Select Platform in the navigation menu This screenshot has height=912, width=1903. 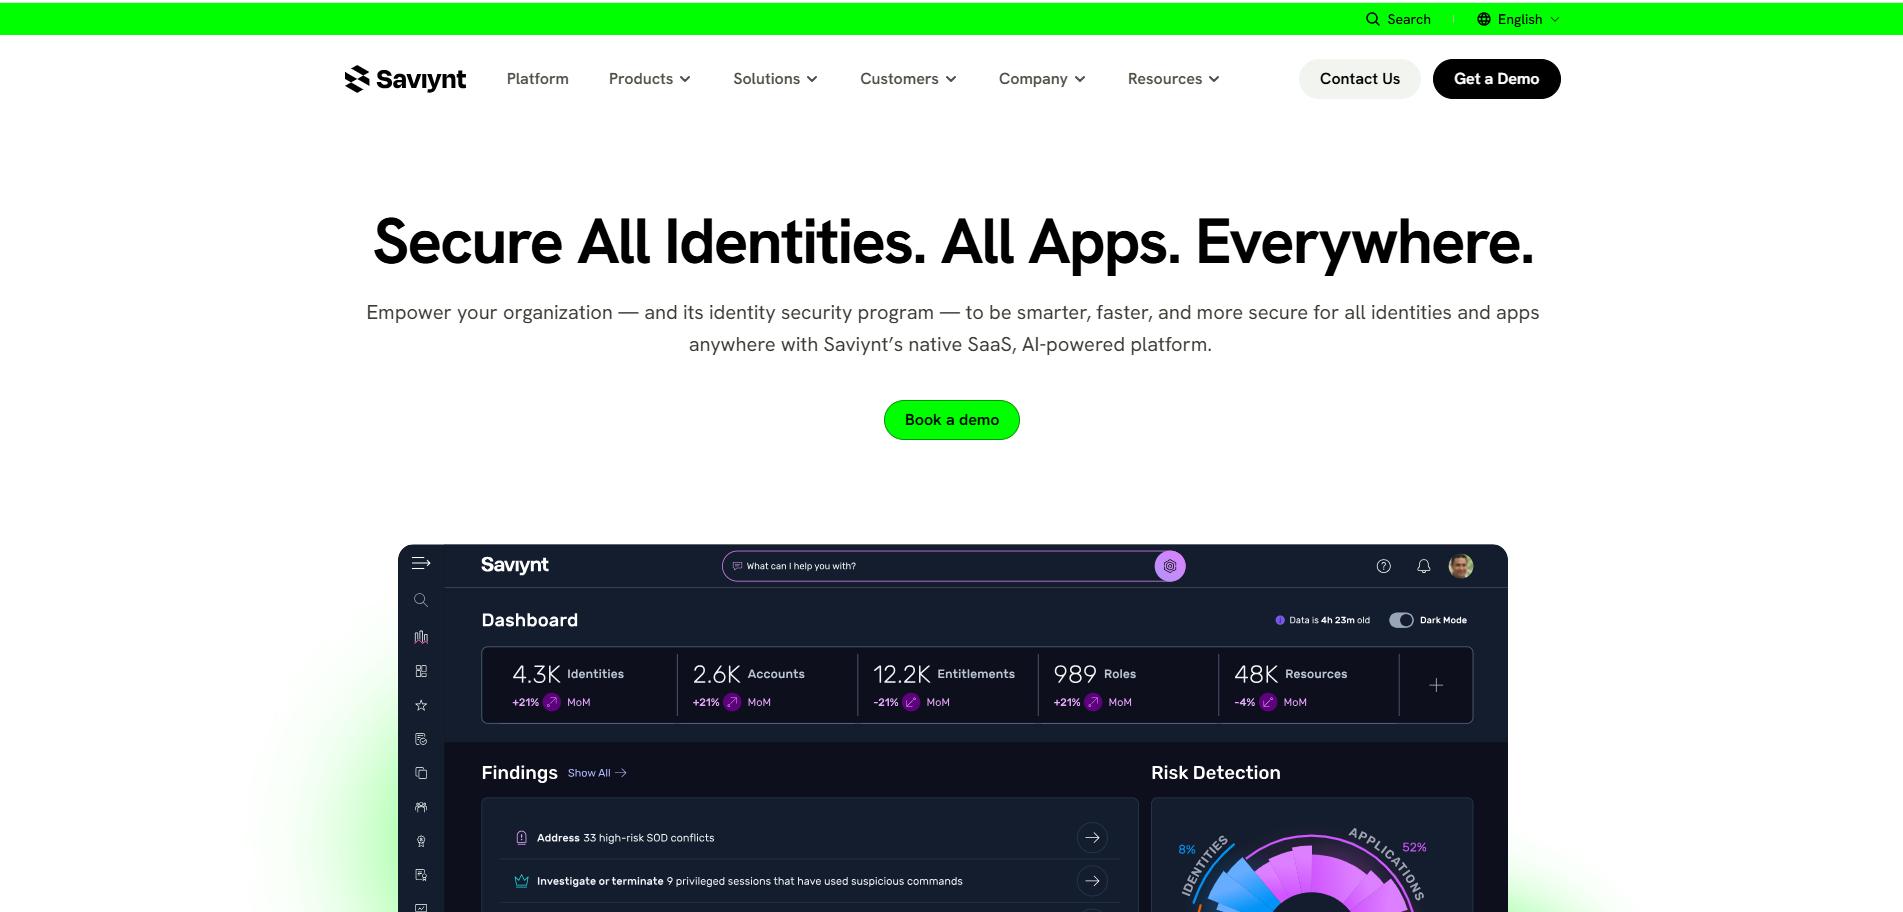[537, 79]
